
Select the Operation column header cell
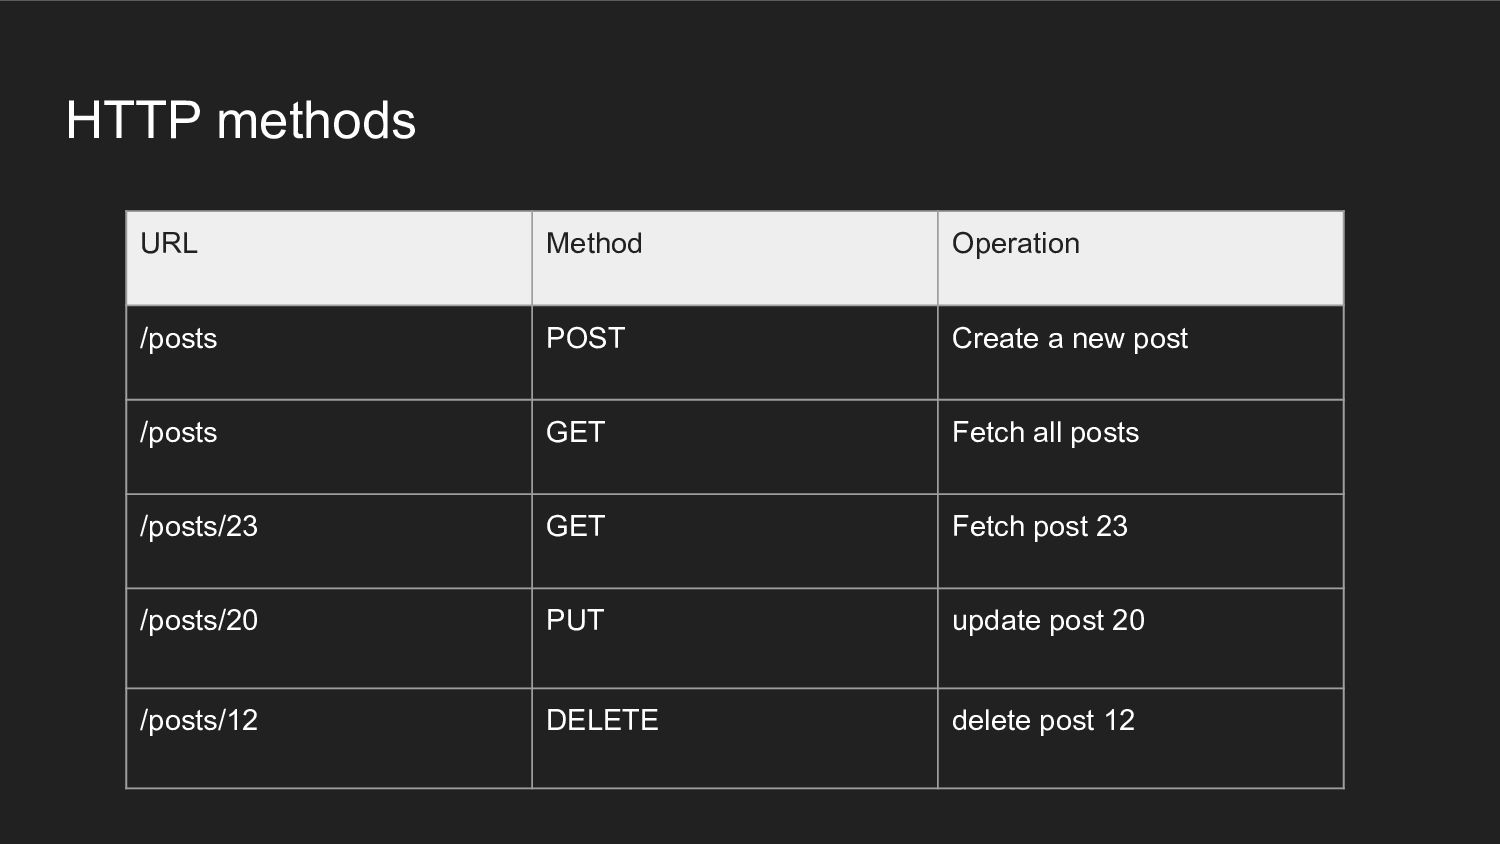1140,258
